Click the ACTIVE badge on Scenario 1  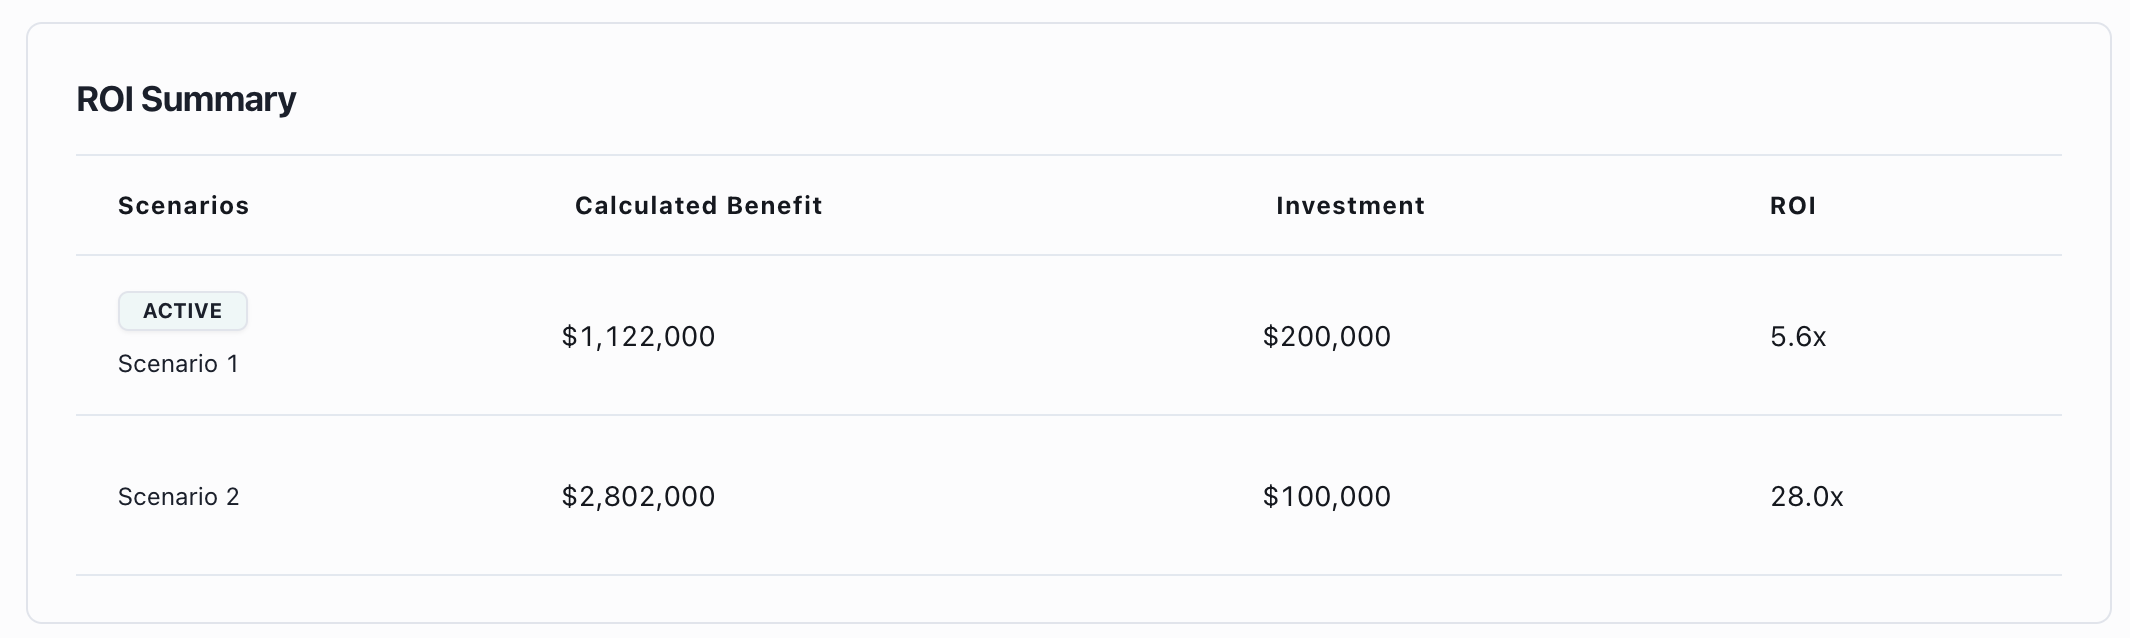click(182, 310)
